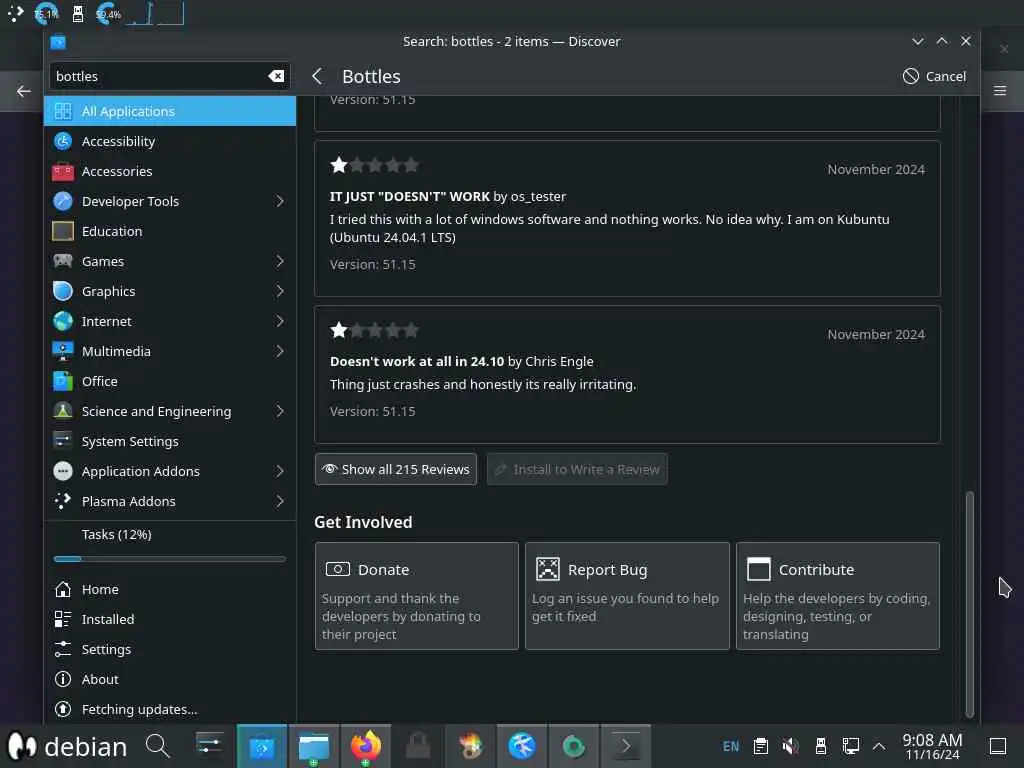The image size is (1024, 768).
Task: Click EN keyboard layout indicator
Action: [731, 746]
